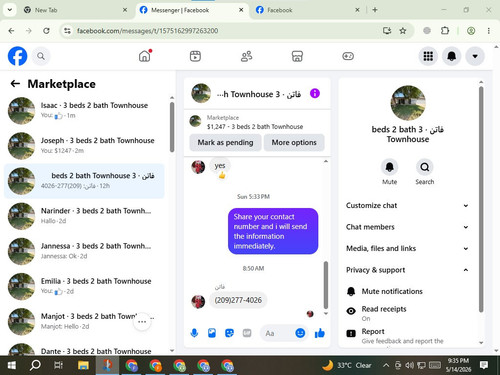Image resolution: width=500 pixels, height=375 pixels.
Task: Open Jannessa conversation
Action: point(85,251)
